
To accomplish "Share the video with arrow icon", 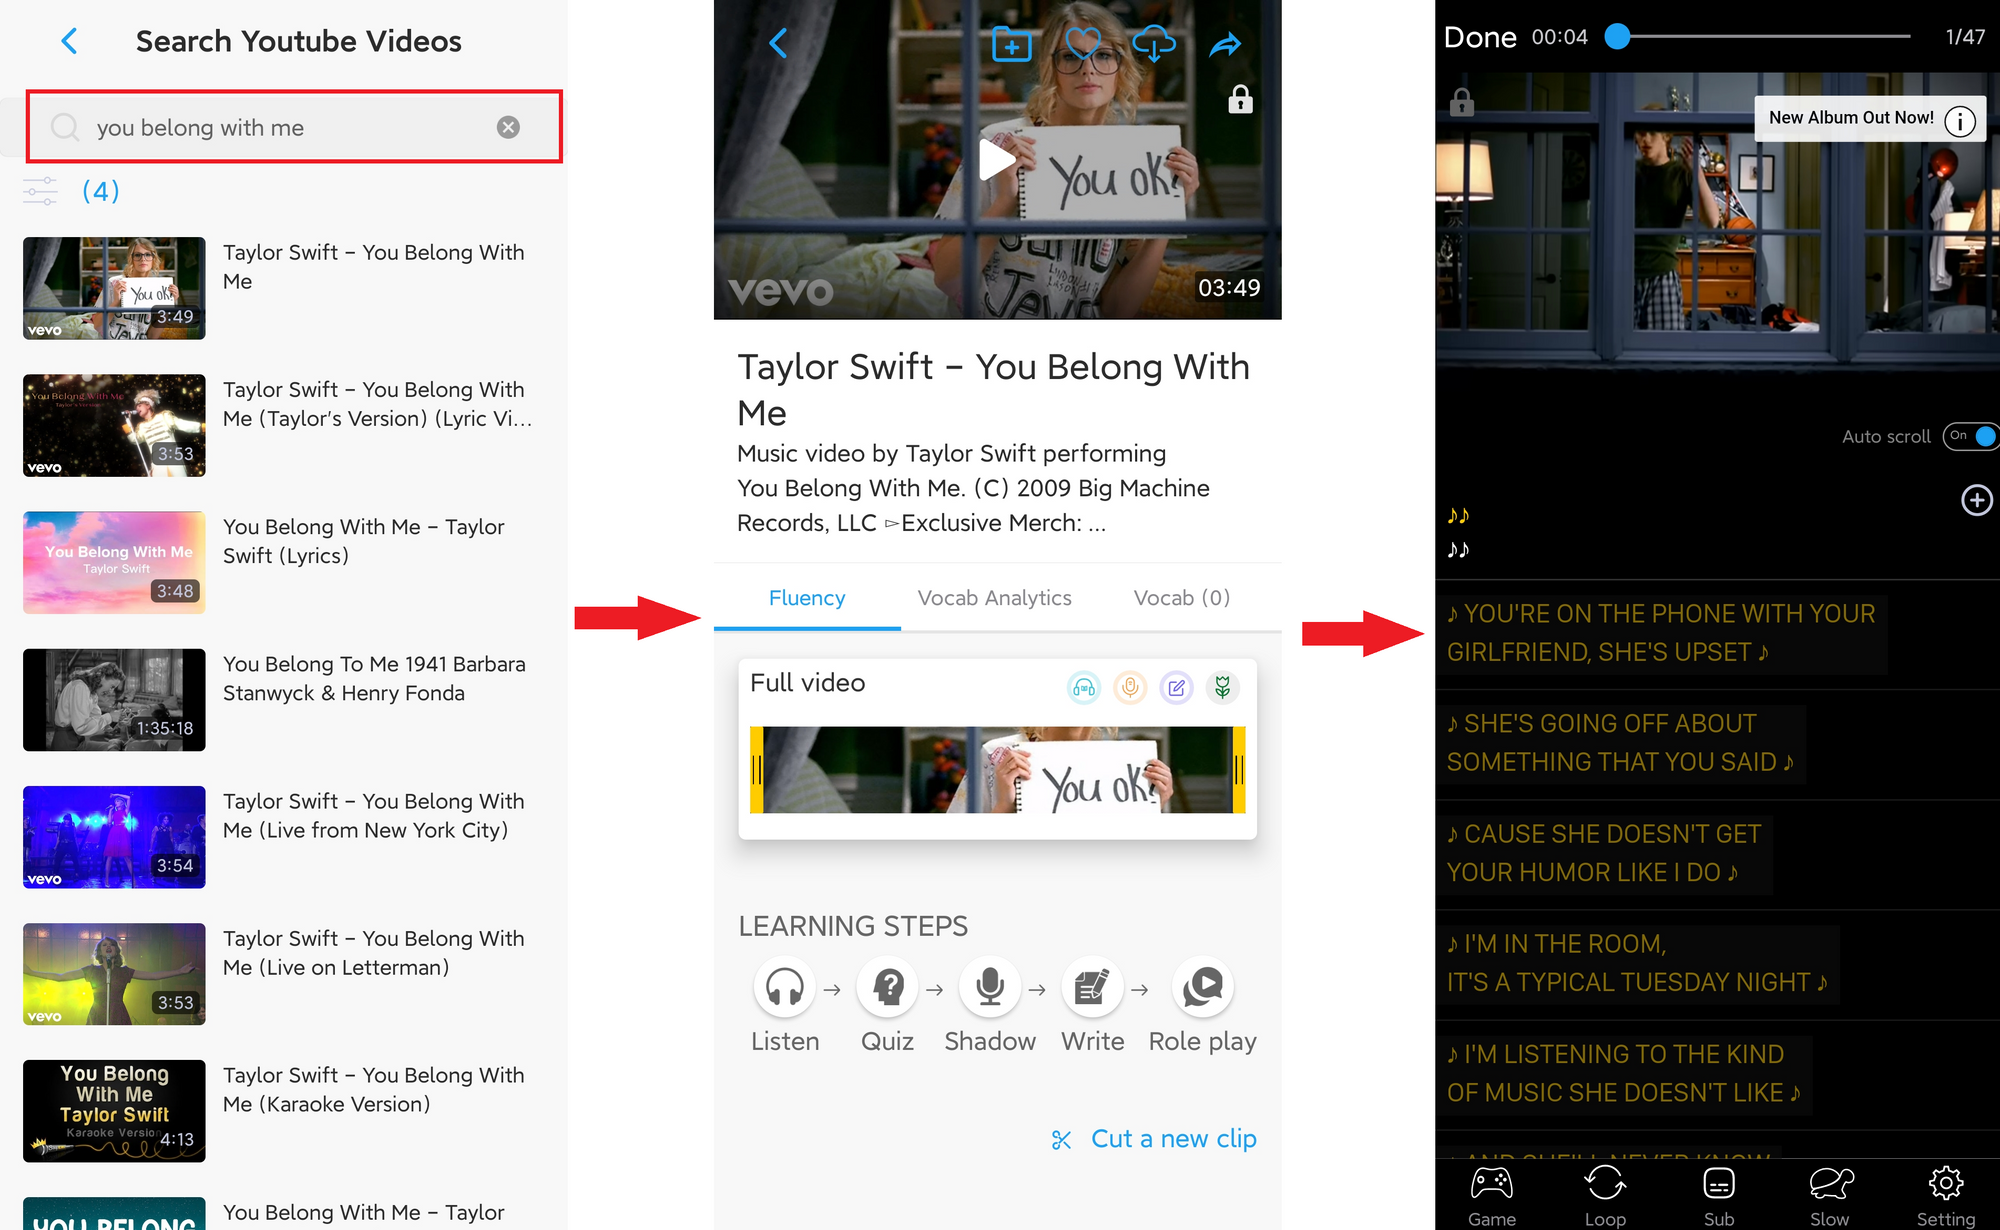I will tap(1225, 44).
